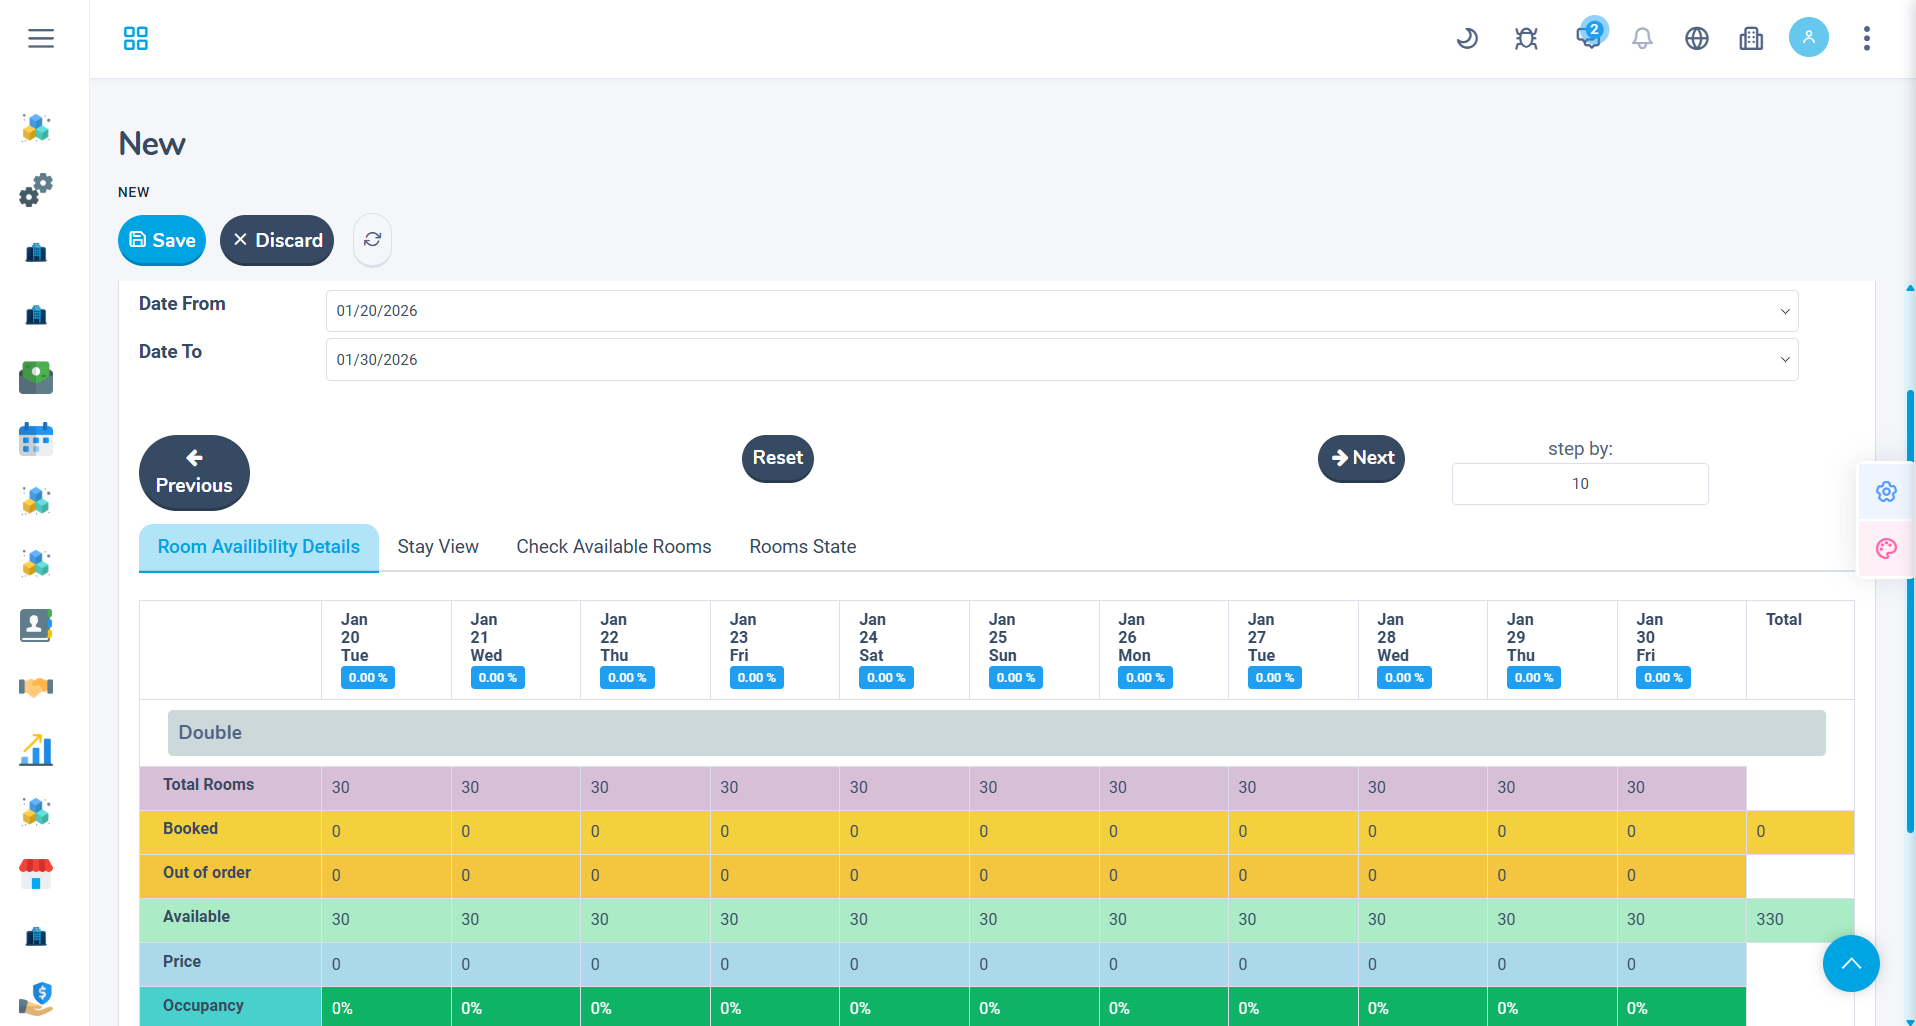Open the settings gear panel on right edge
Screen dimensions: 1916x1026
point(1885,491)
